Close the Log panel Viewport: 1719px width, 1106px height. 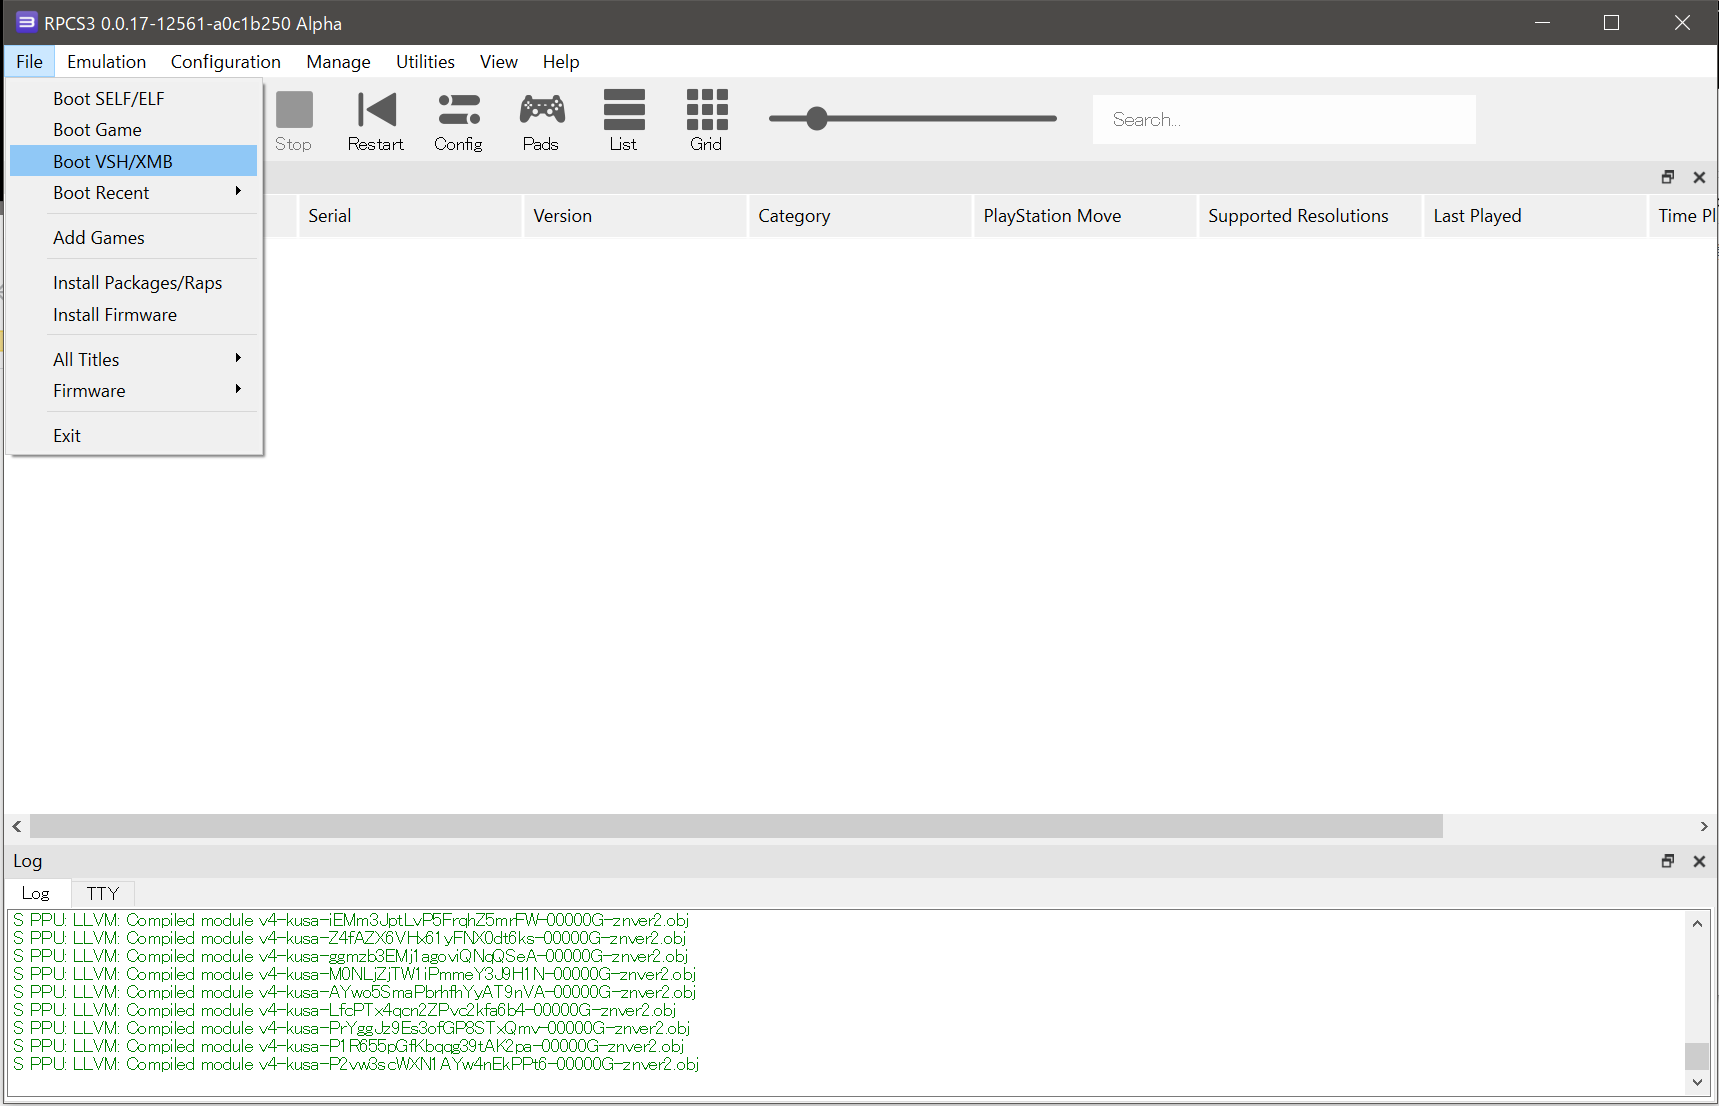(x=1699, y=861)
